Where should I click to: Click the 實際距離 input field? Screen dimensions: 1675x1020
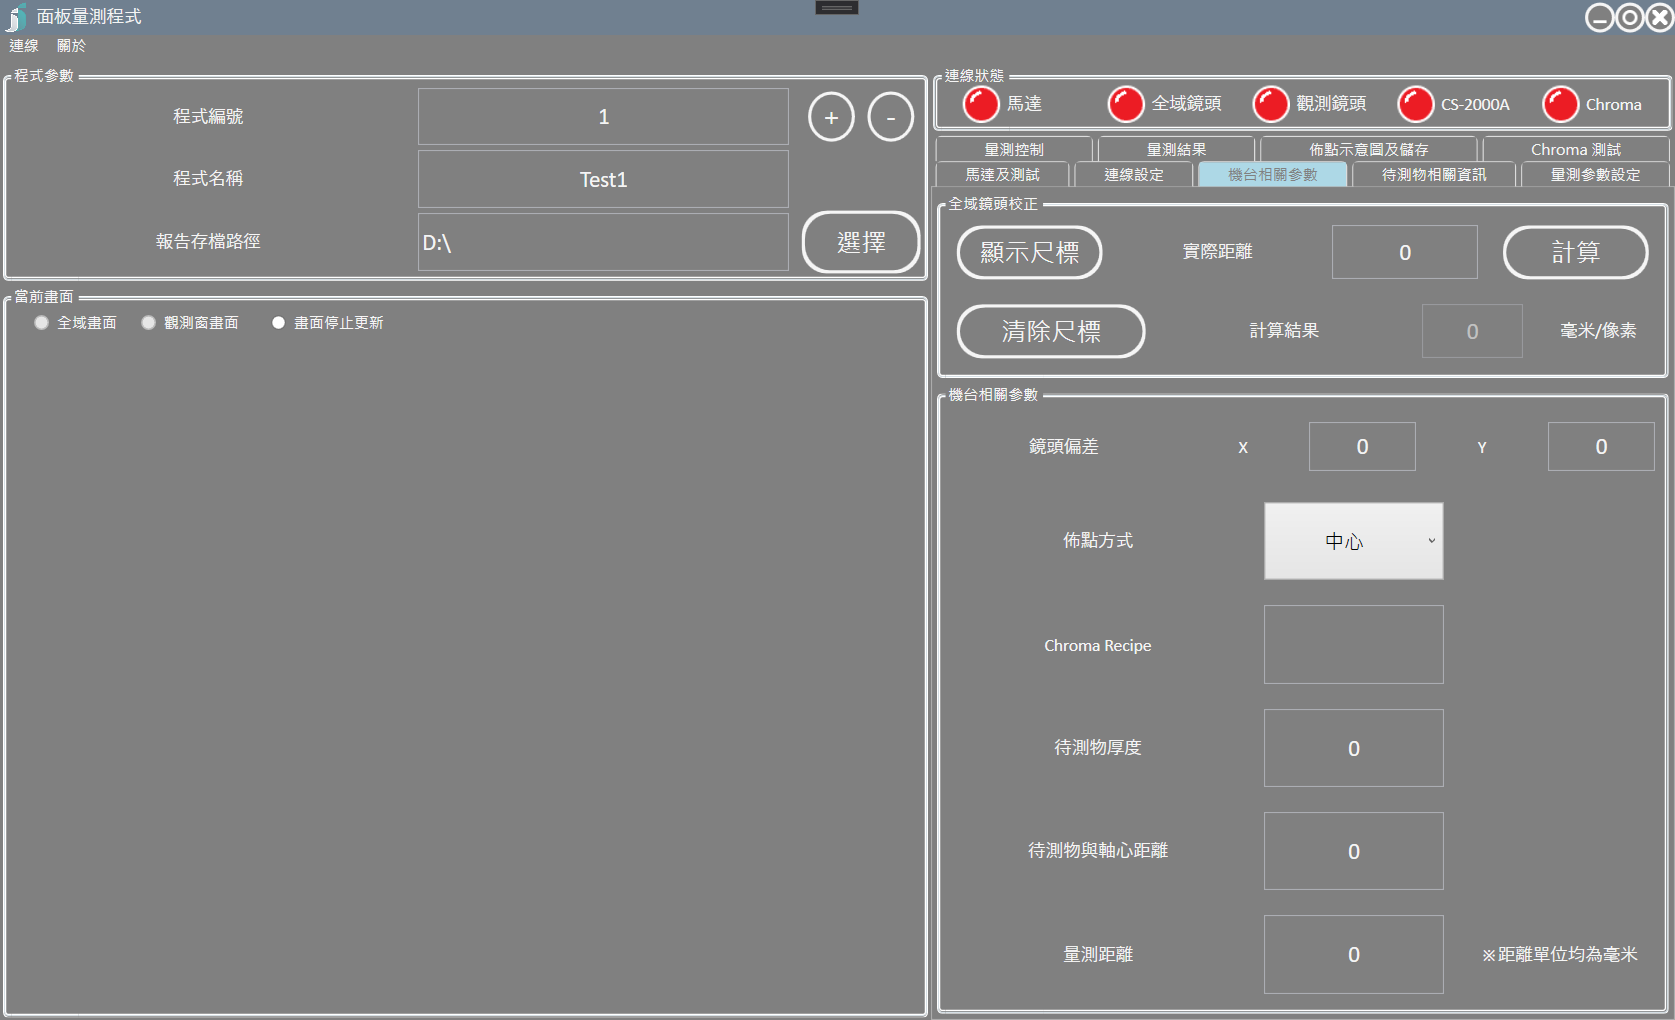click(x=1405, y=252)
